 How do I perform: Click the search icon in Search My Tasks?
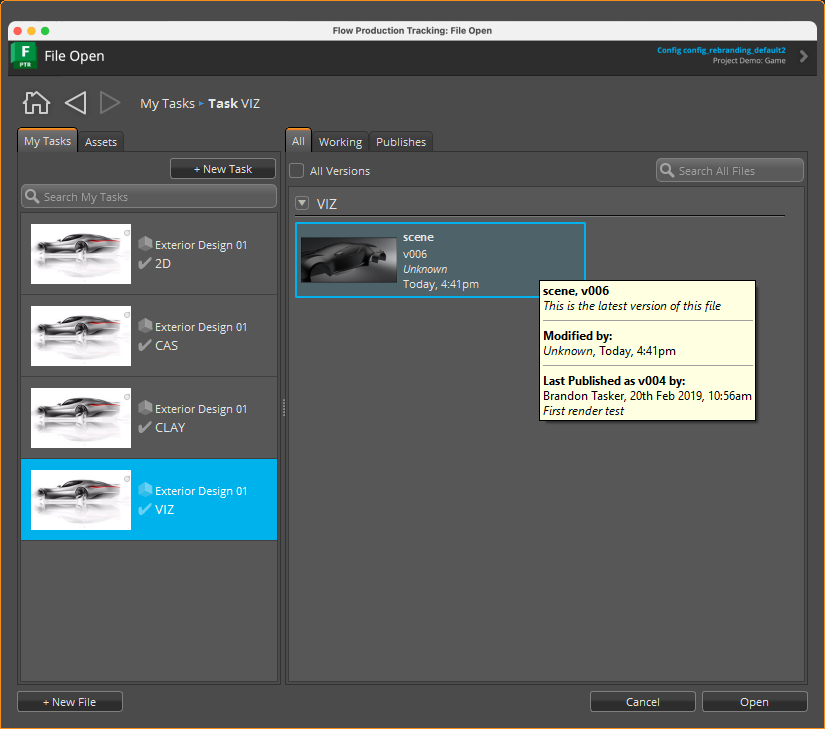(x=32, y=196)
